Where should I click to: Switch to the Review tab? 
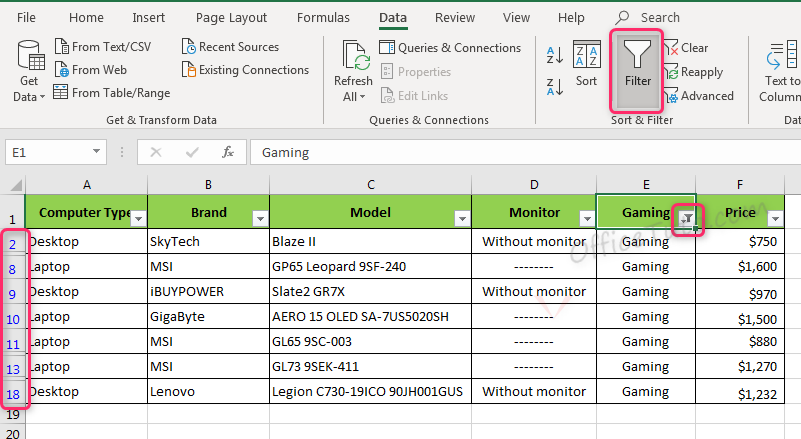pos(455,17)
